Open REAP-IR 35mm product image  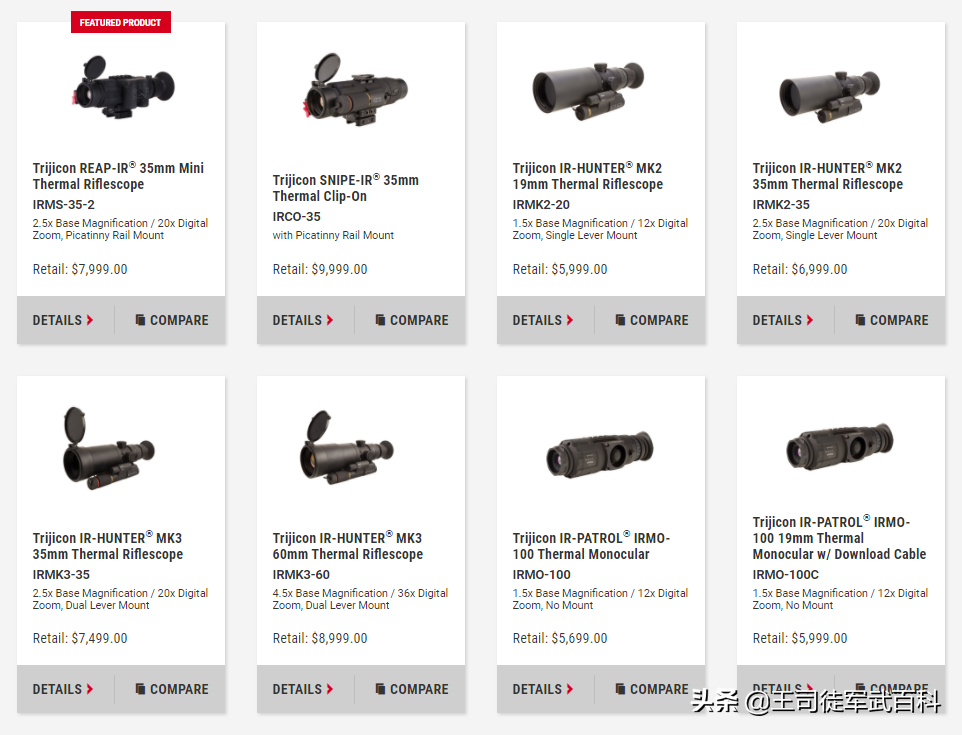tap(122, 86)
